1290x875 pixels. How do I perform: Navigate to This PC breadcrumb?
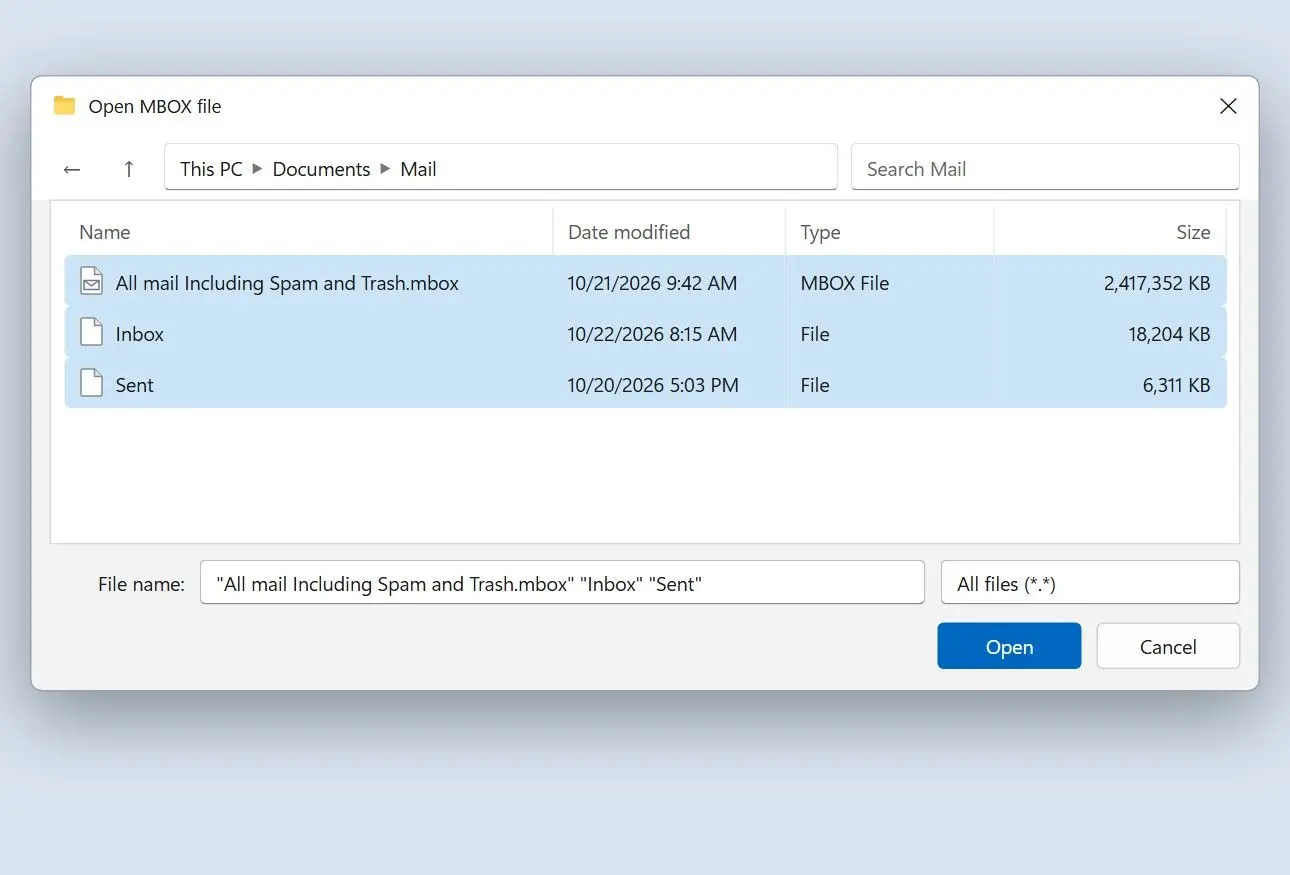(x=211, y=169)
